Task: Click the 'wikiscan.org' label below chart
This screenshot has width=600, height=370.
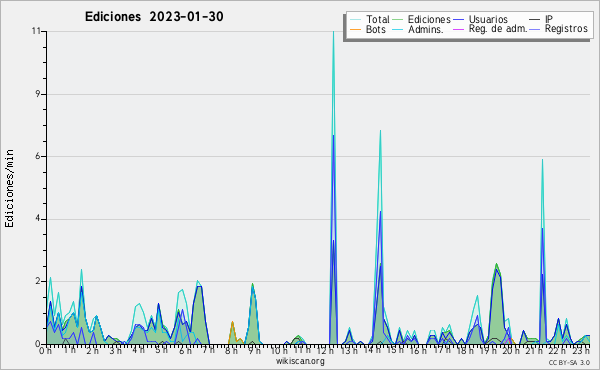Action: point(300,361)
